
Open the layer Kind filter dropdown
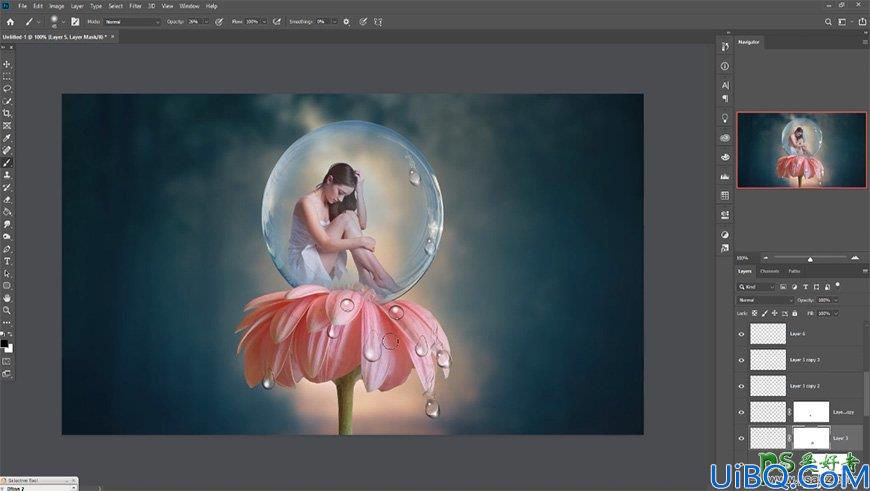click(x=756, y=287)
